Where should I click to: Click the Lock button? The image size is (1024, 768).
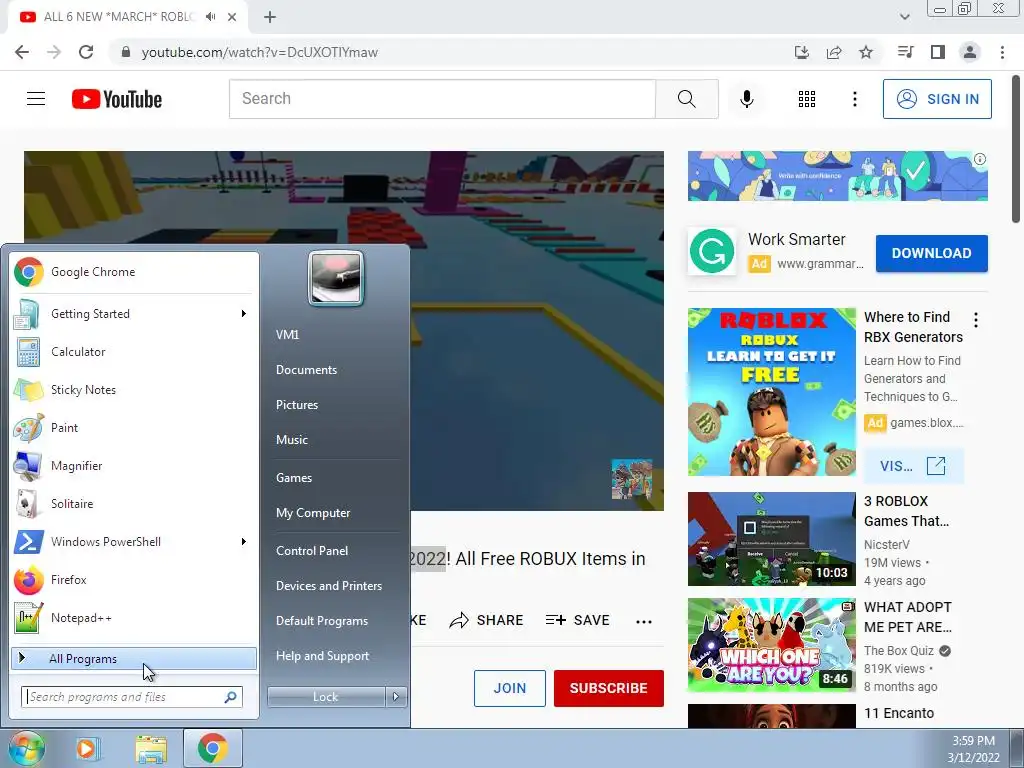(326, 697)
